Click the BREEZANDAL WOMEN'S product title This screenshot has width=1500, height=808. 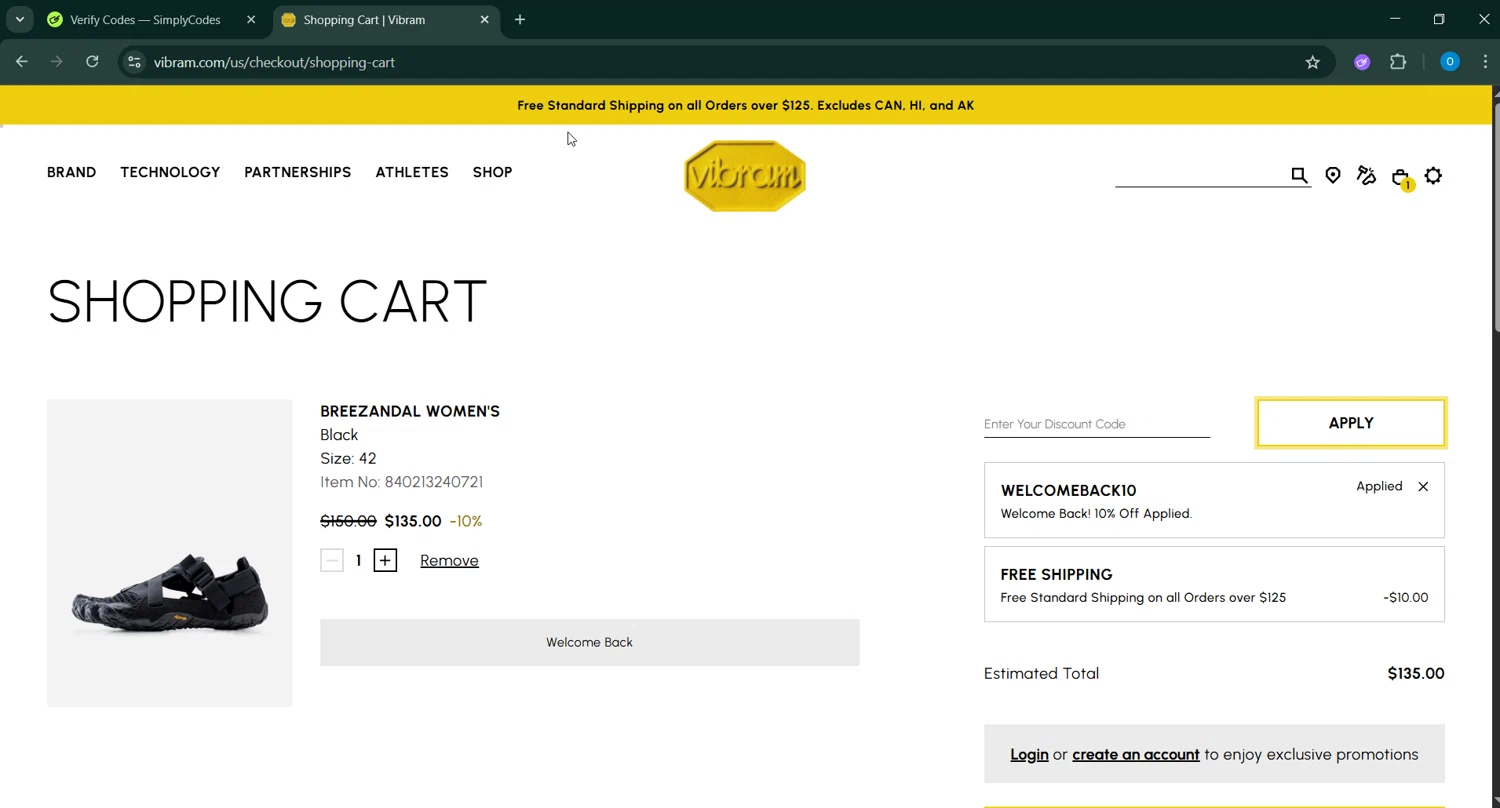(410, 411)
